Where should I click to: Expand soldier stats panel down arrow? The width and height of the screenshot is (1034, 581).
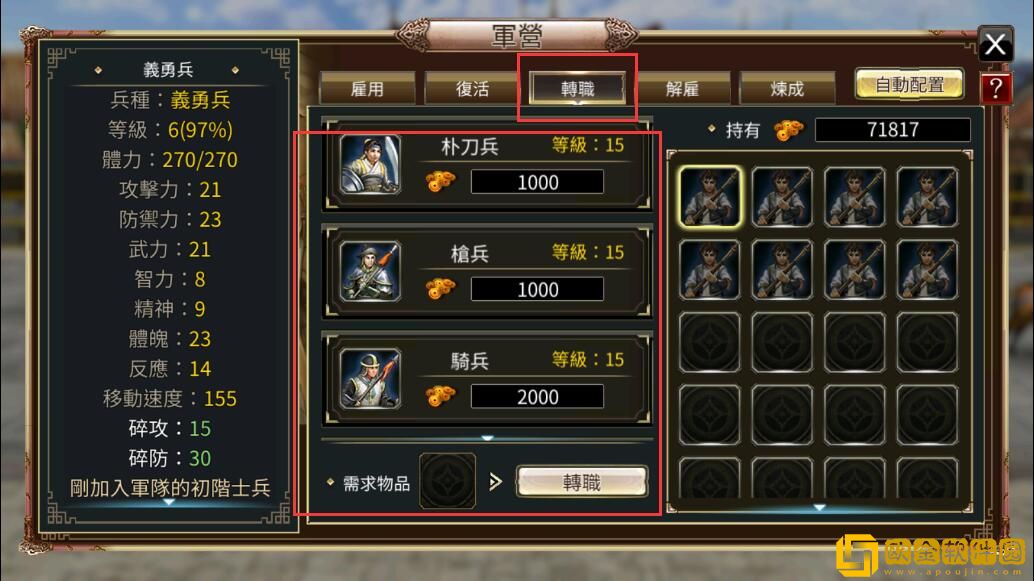click(169, 503)
